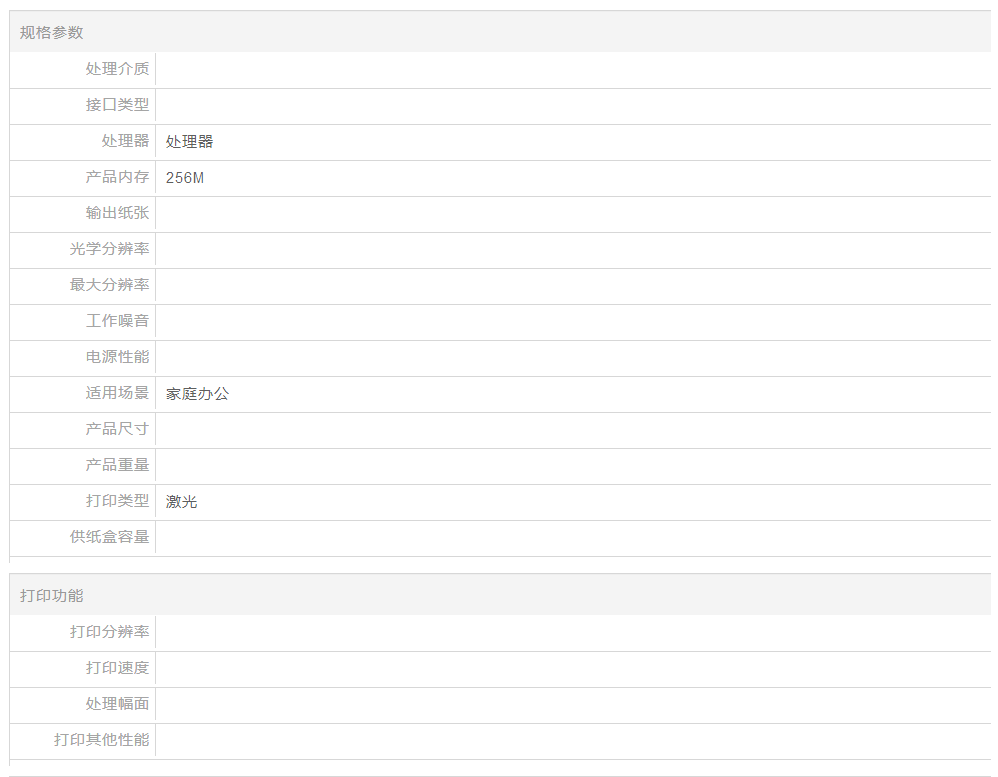Click the 输出纸张 row label

pos(117,213)
